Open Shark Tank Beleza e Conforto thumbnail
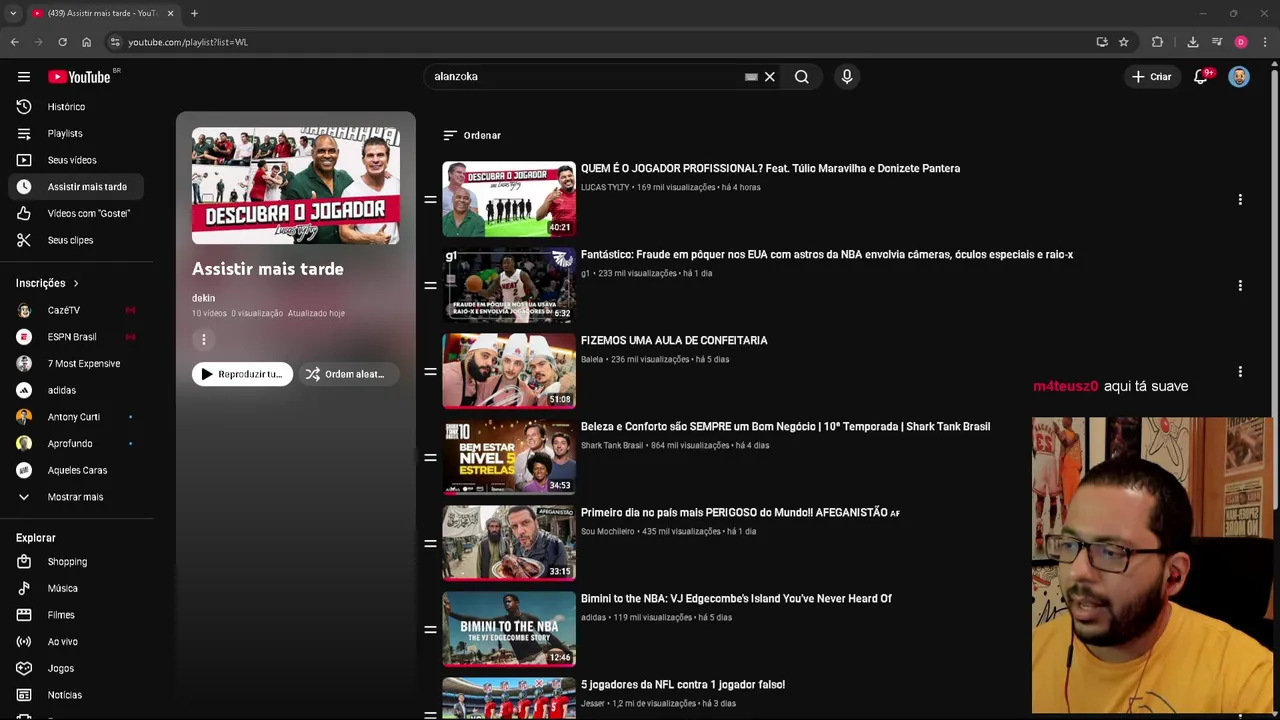Image resolution: width=1280 pixels, height=720 pixels. pos(509,457)
